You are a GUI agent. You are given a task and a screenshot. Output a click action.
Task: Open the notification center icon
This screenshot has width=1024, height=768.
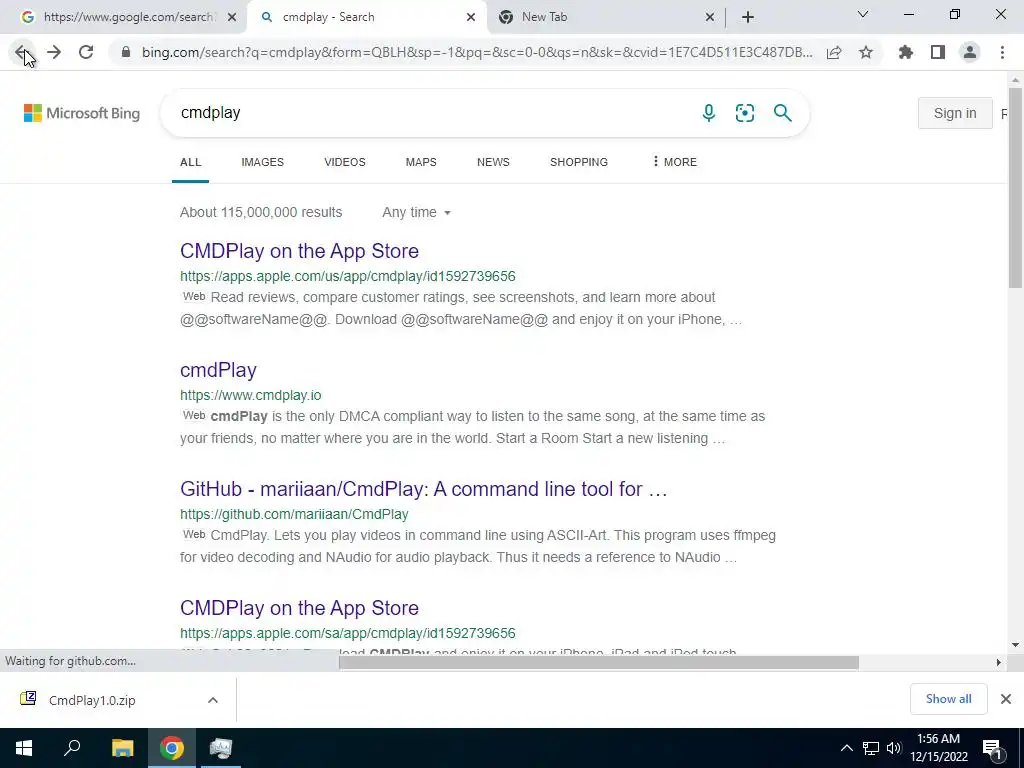coord(993,748)
